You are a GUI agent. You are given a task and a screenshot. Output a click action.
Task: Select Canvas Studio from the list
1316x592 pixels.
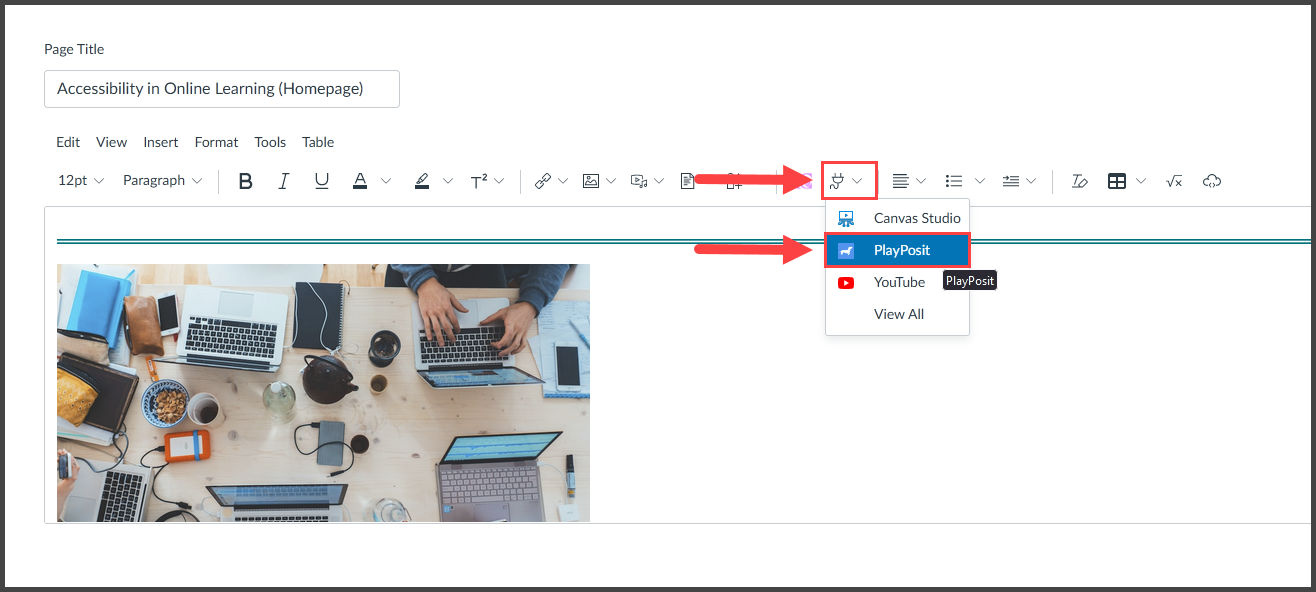tap(916, 218)
